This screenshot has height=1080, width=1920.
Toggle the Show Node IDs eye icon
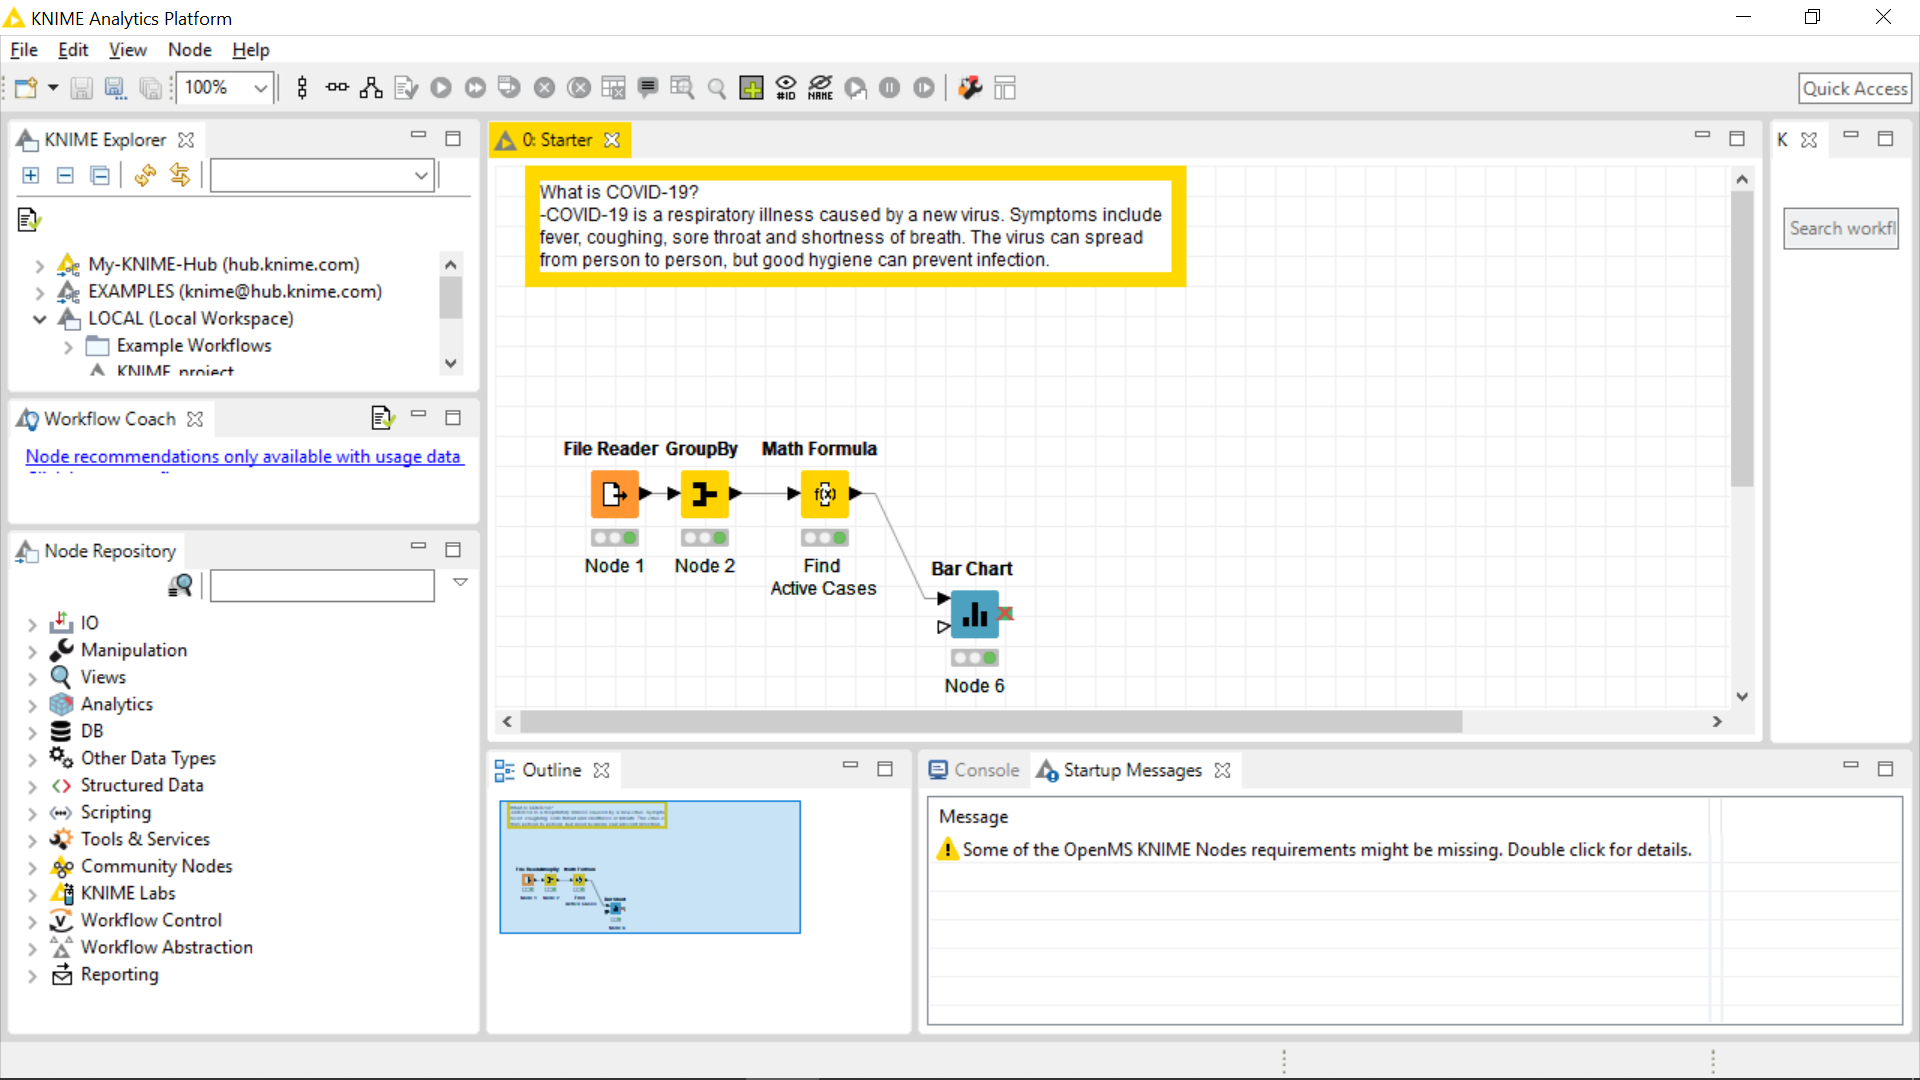786,88
